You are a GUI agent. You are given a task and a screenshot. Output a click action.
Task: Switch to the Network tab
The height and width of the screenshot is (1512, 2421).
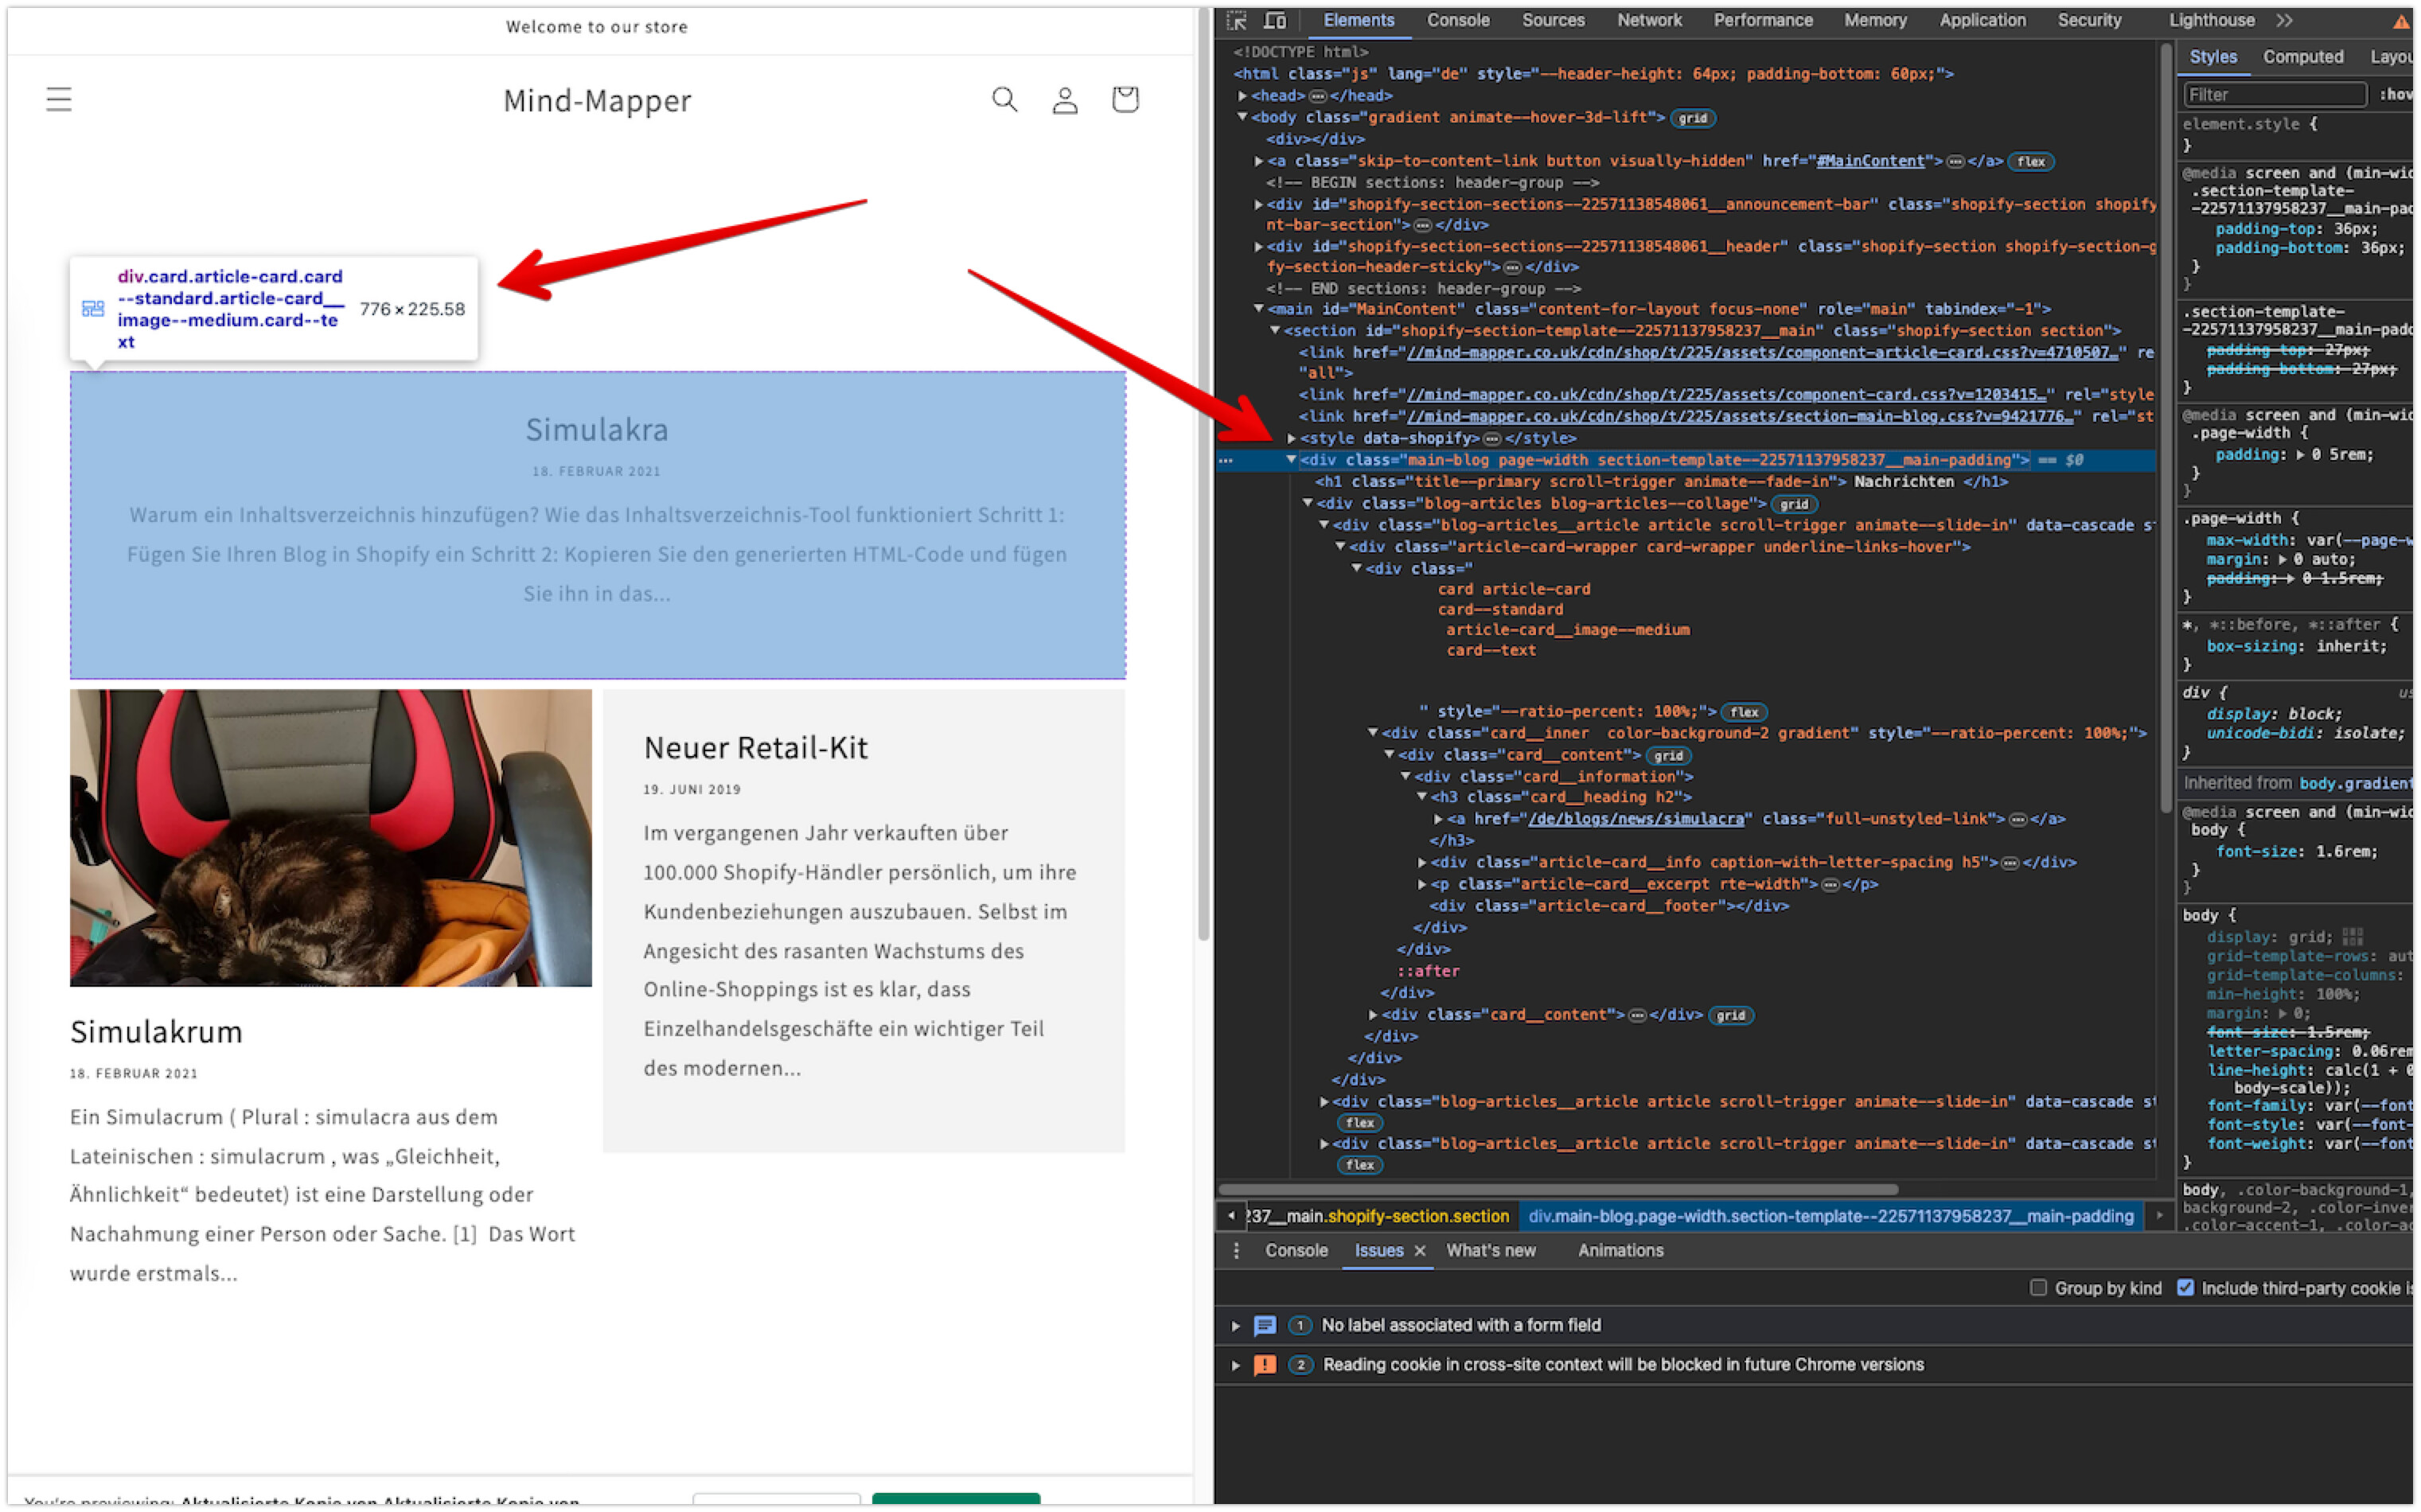[x=1648, y=20]
